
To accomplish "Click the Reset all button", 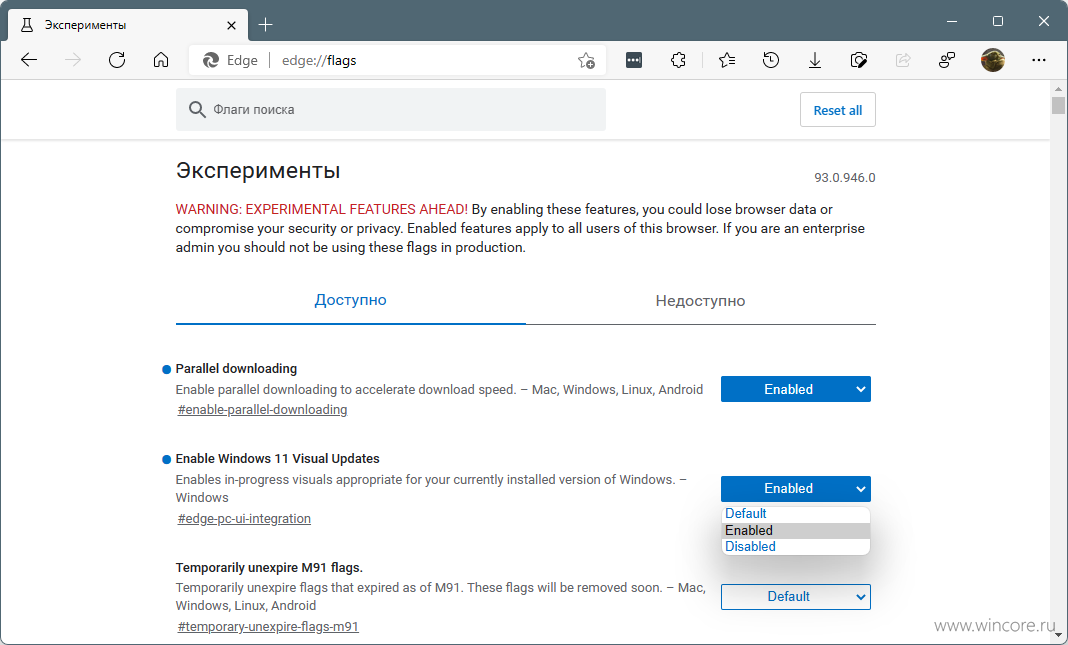I will click(x=838, y=110).
